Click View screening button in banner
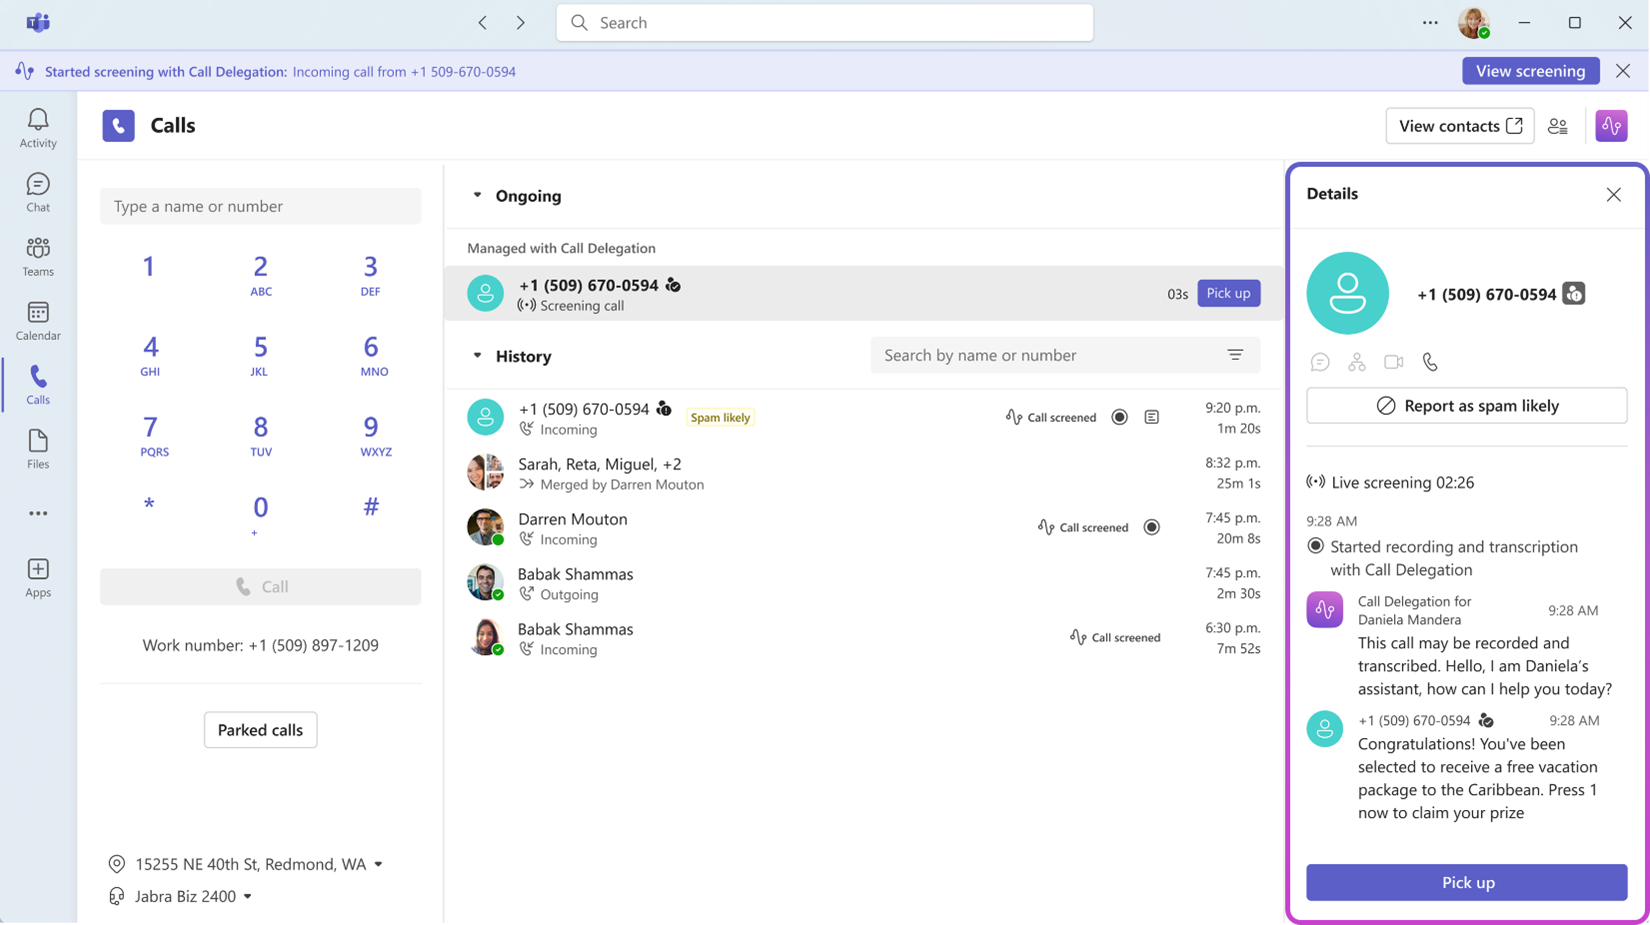Viewport: 1650px width, 925px height. [1530, 71]
